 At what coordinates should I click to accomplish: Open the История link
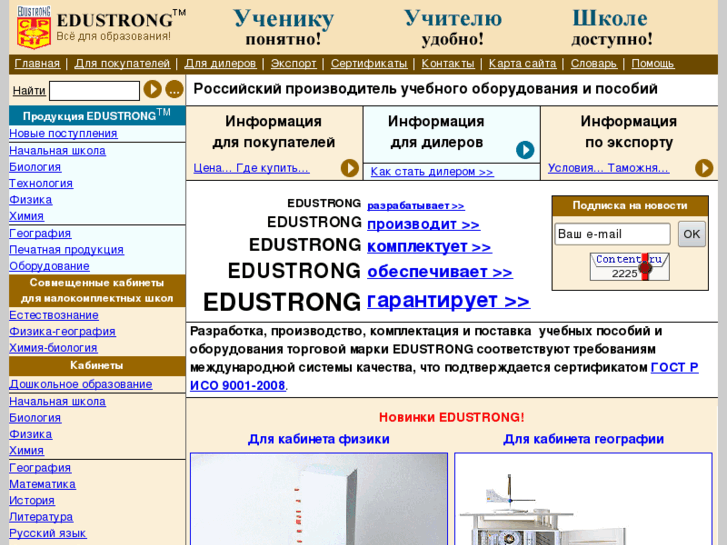32,501
